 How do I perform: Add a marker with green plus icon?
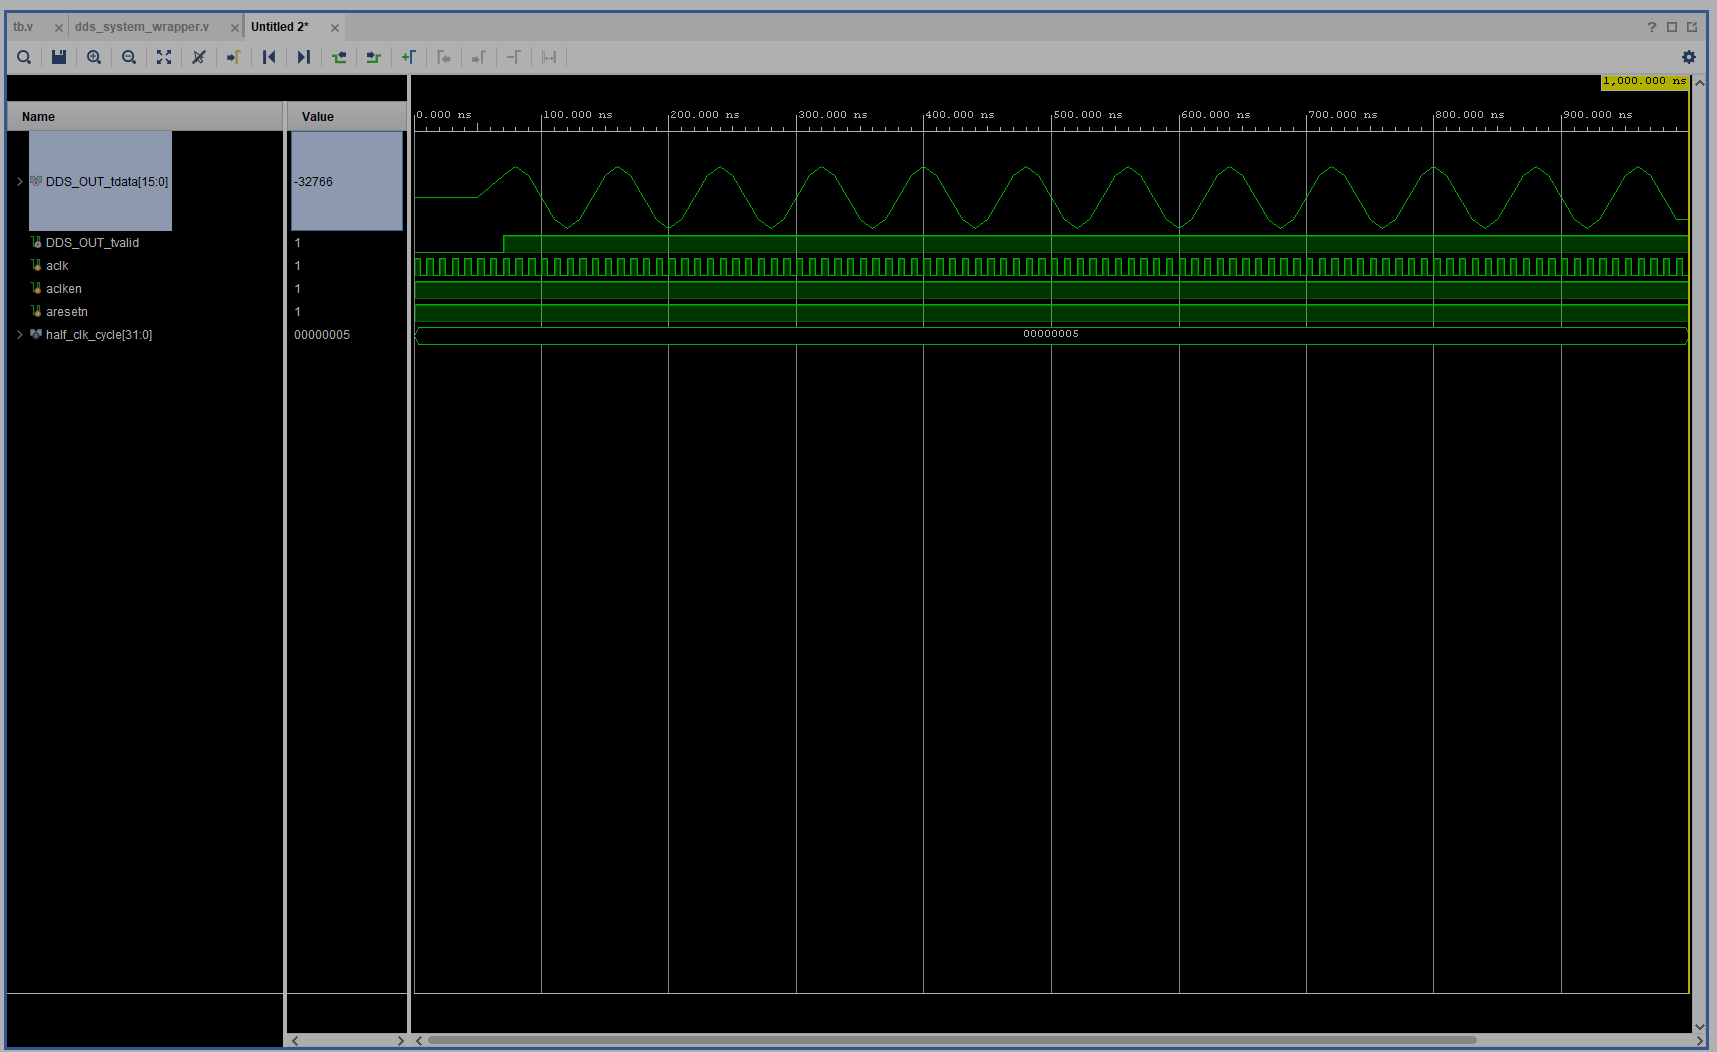coord(409,57)
